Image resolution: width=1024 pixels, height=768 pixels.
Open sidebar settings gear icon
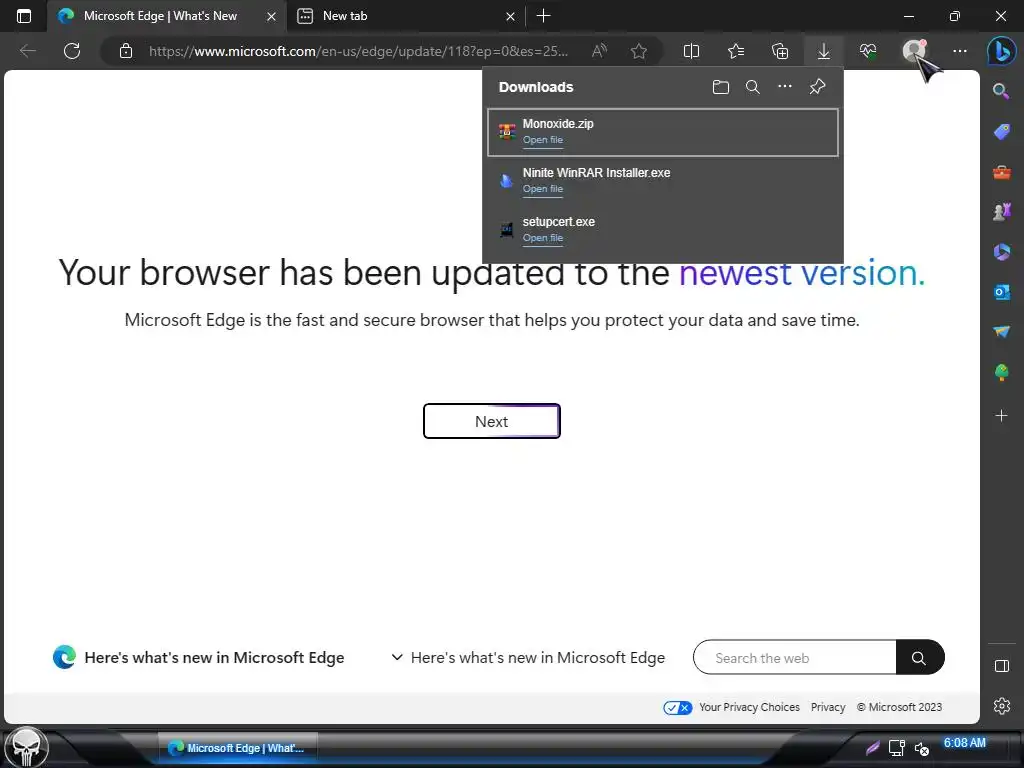pos(1001,706)
